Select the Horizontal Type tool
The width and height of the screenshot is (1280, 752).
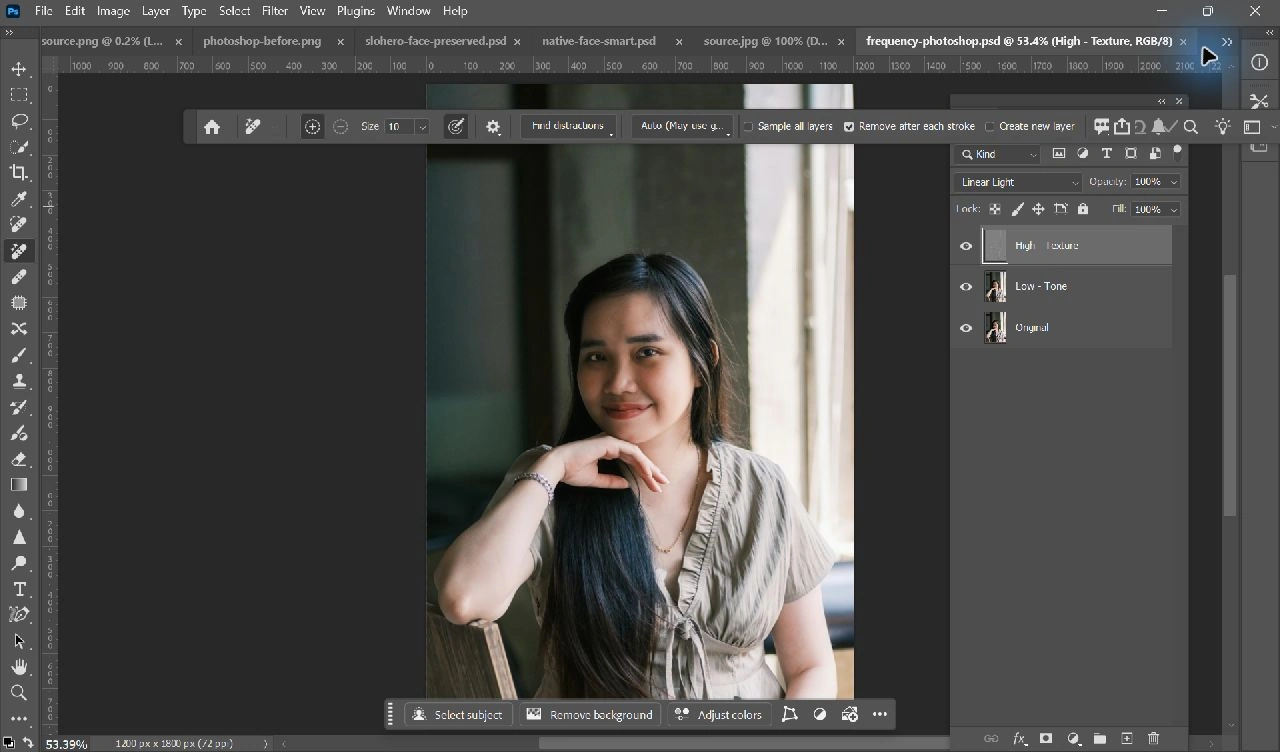[x=19, y=589]
